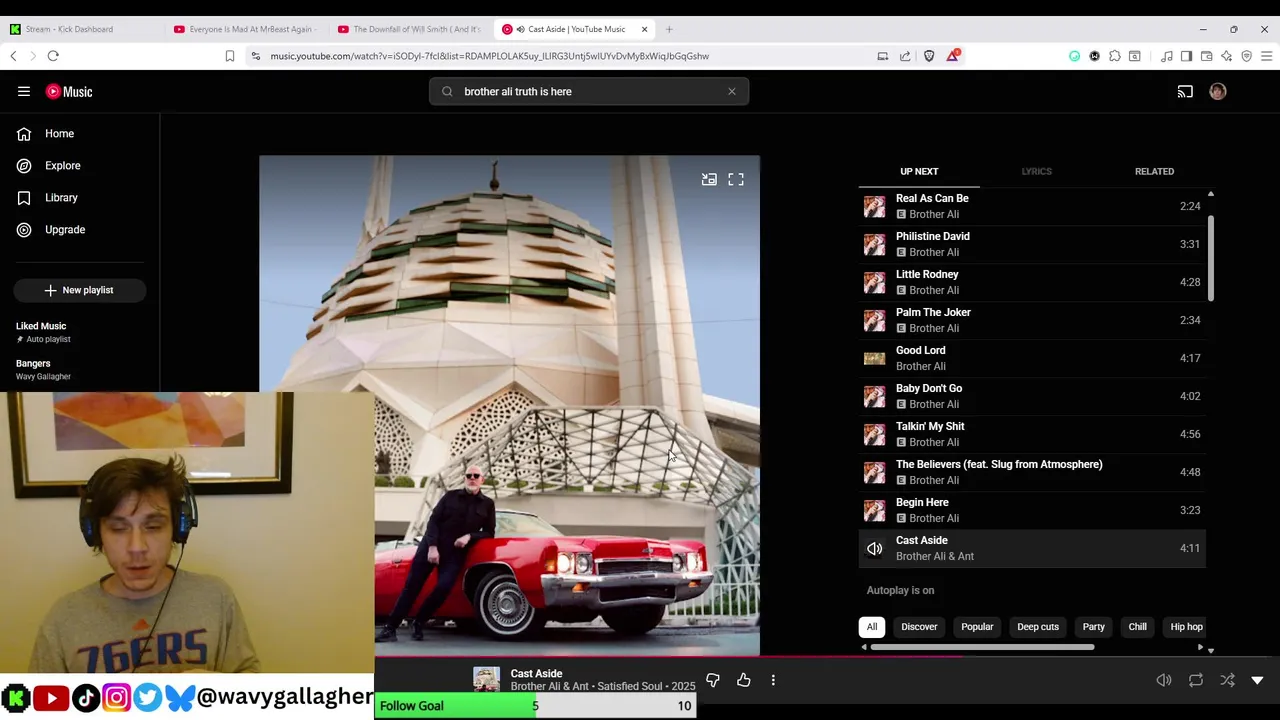
Task: Select the Popular filter chip
Action: coord(977,627)
